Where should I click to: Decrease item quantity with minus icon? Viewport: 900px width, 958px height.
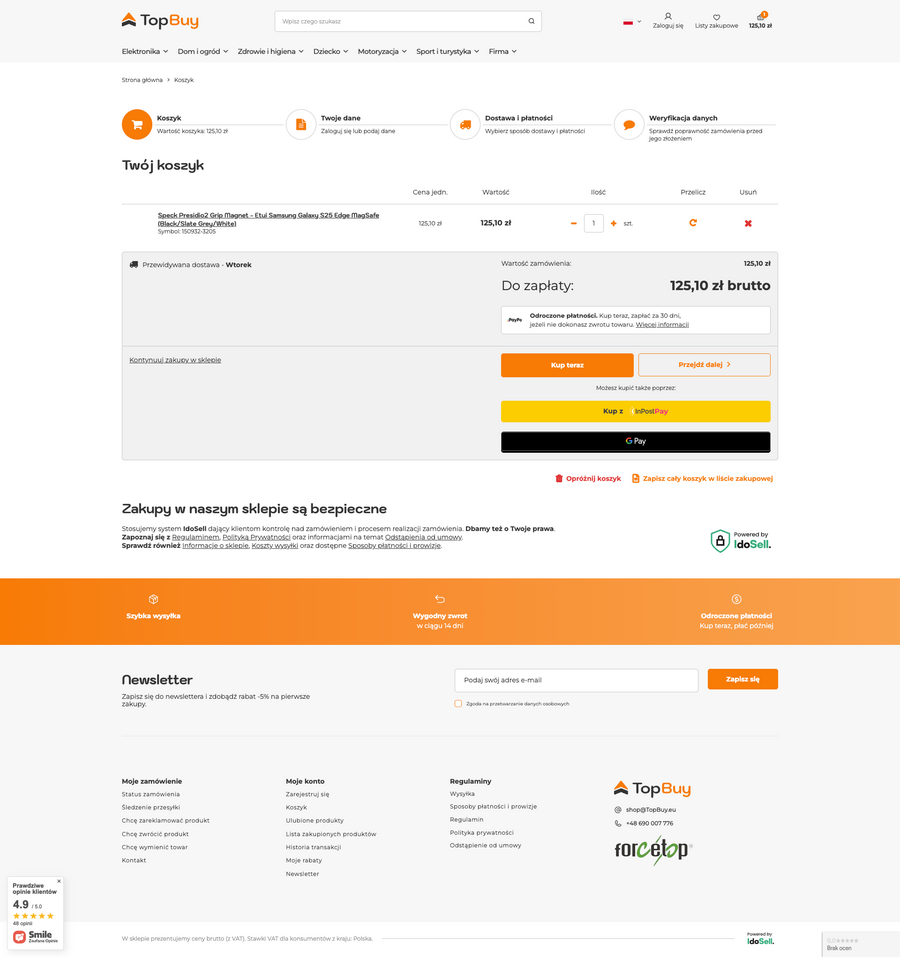(573, 223)
